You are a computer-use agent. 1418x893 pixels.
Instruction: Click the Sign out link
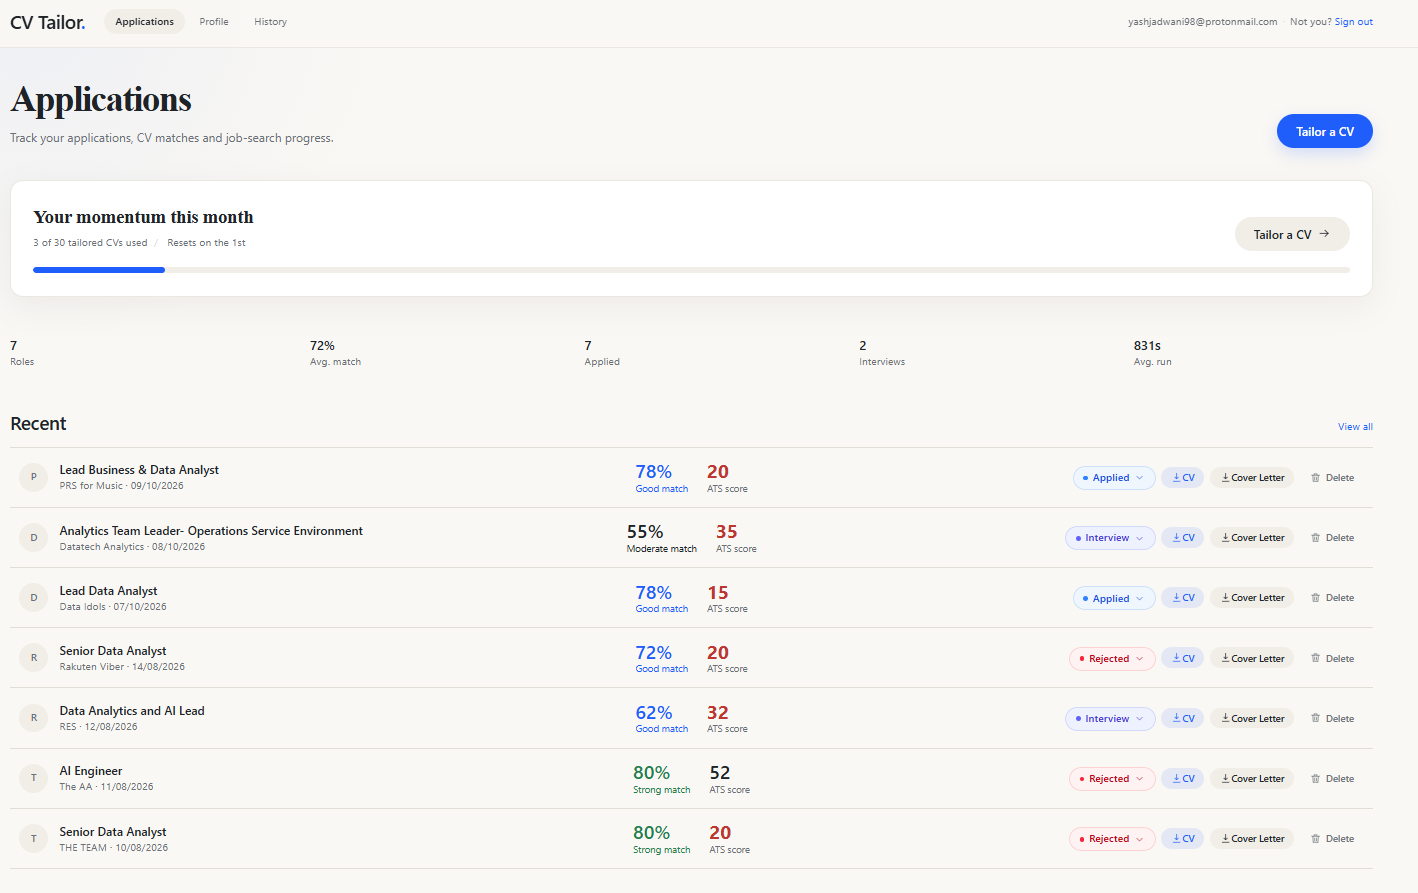[1353, 22]
